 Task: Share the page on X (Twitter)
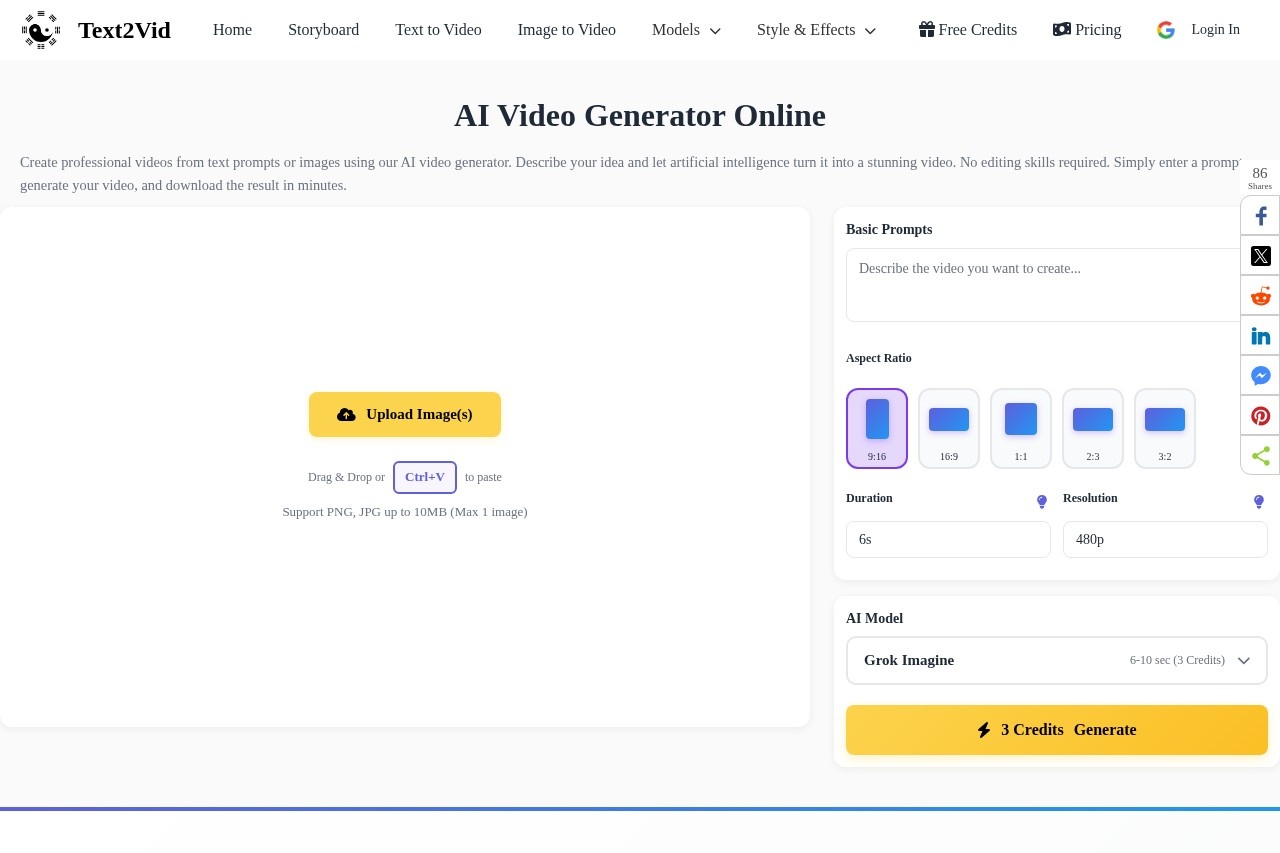tap(1261, 256)
